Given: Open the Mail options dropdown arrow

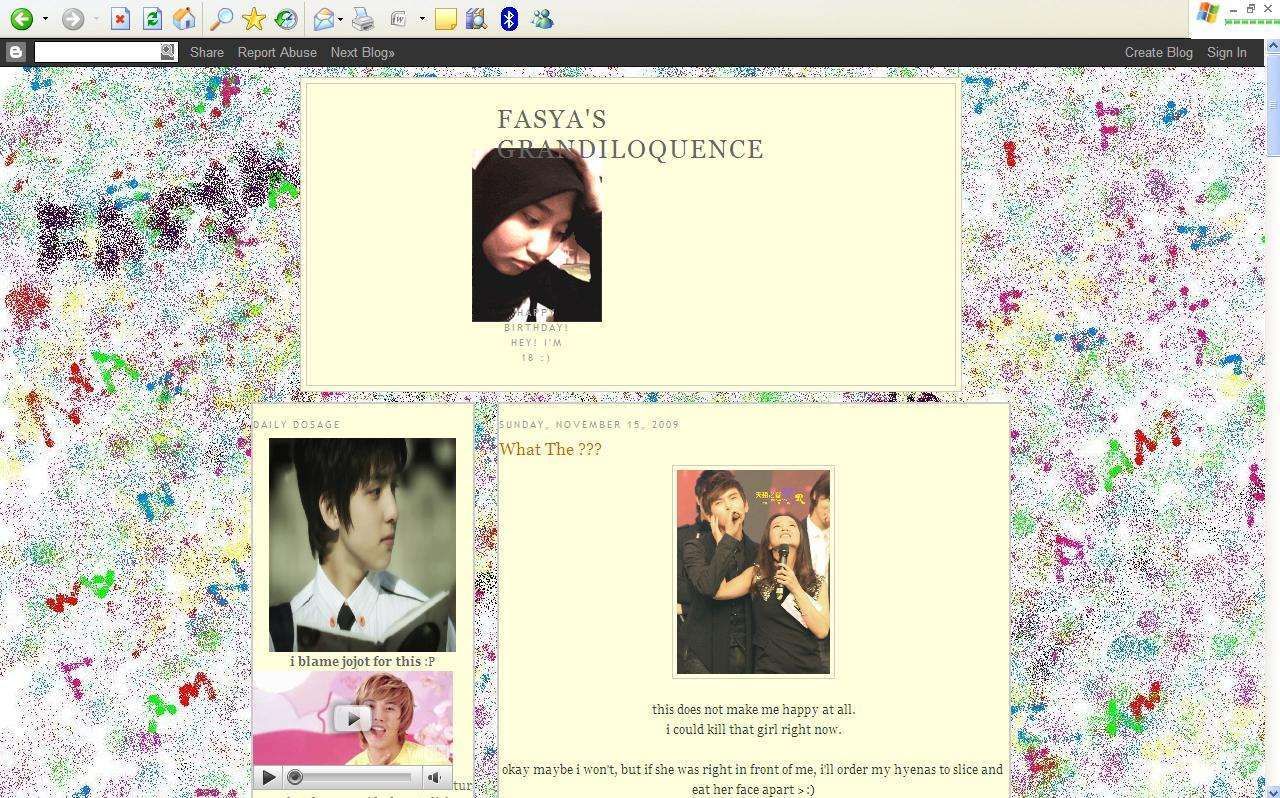Looking at the screenshot, I should pos(341,19).
